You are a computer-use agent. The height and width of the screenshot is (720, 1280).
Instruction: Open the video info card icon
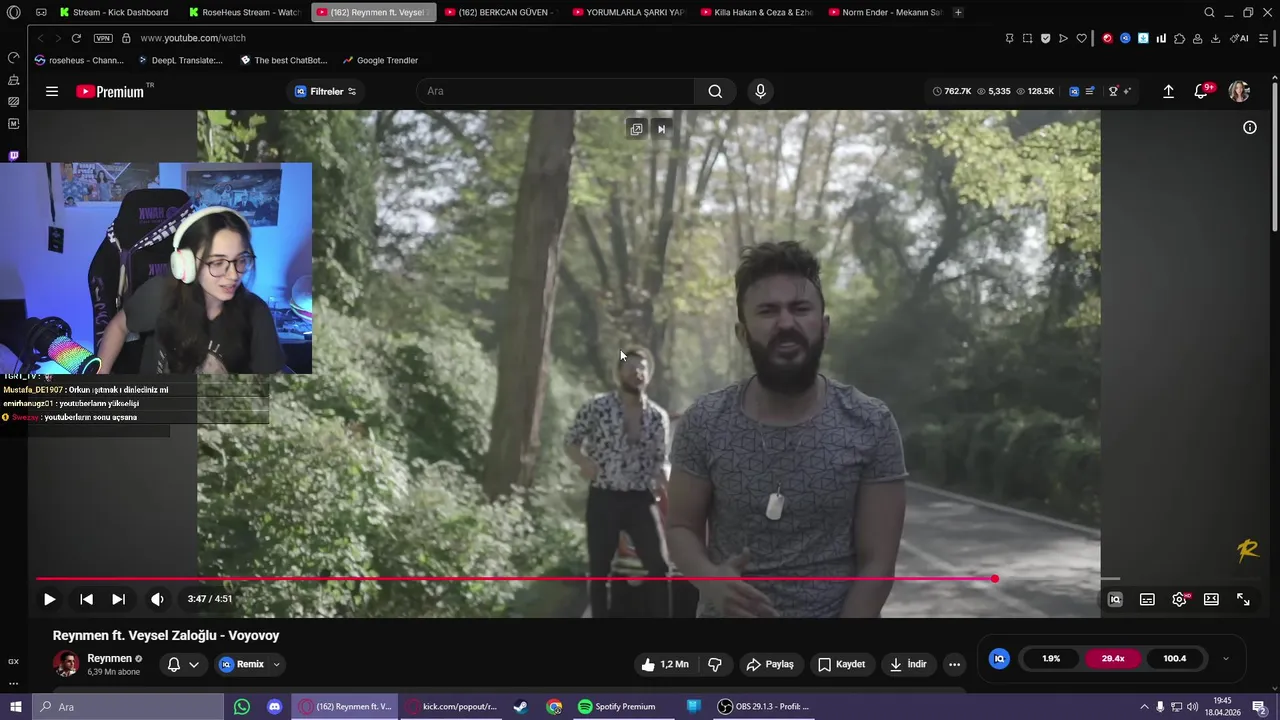click(1249, 127)
